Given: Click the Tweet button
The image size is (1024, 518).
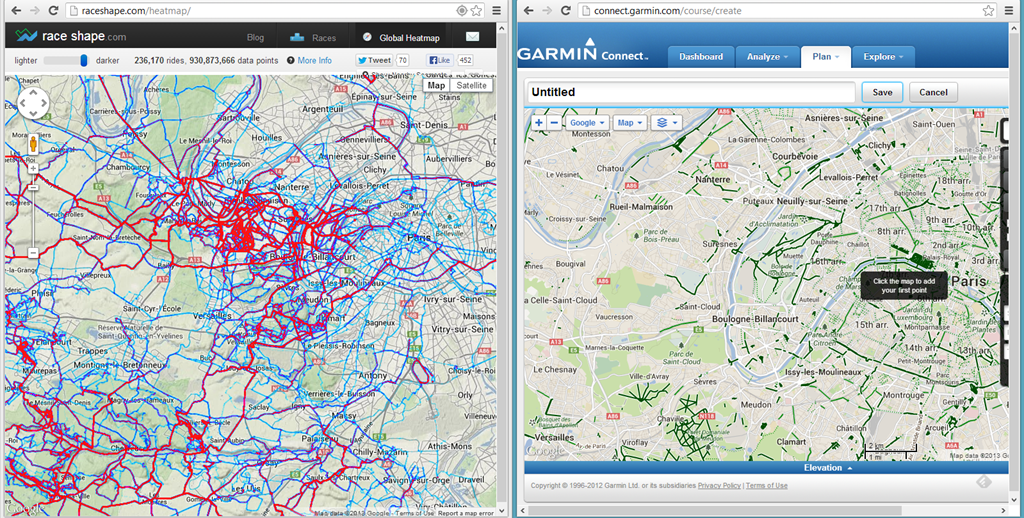Looking at the screenshot, I should [374, 60].
